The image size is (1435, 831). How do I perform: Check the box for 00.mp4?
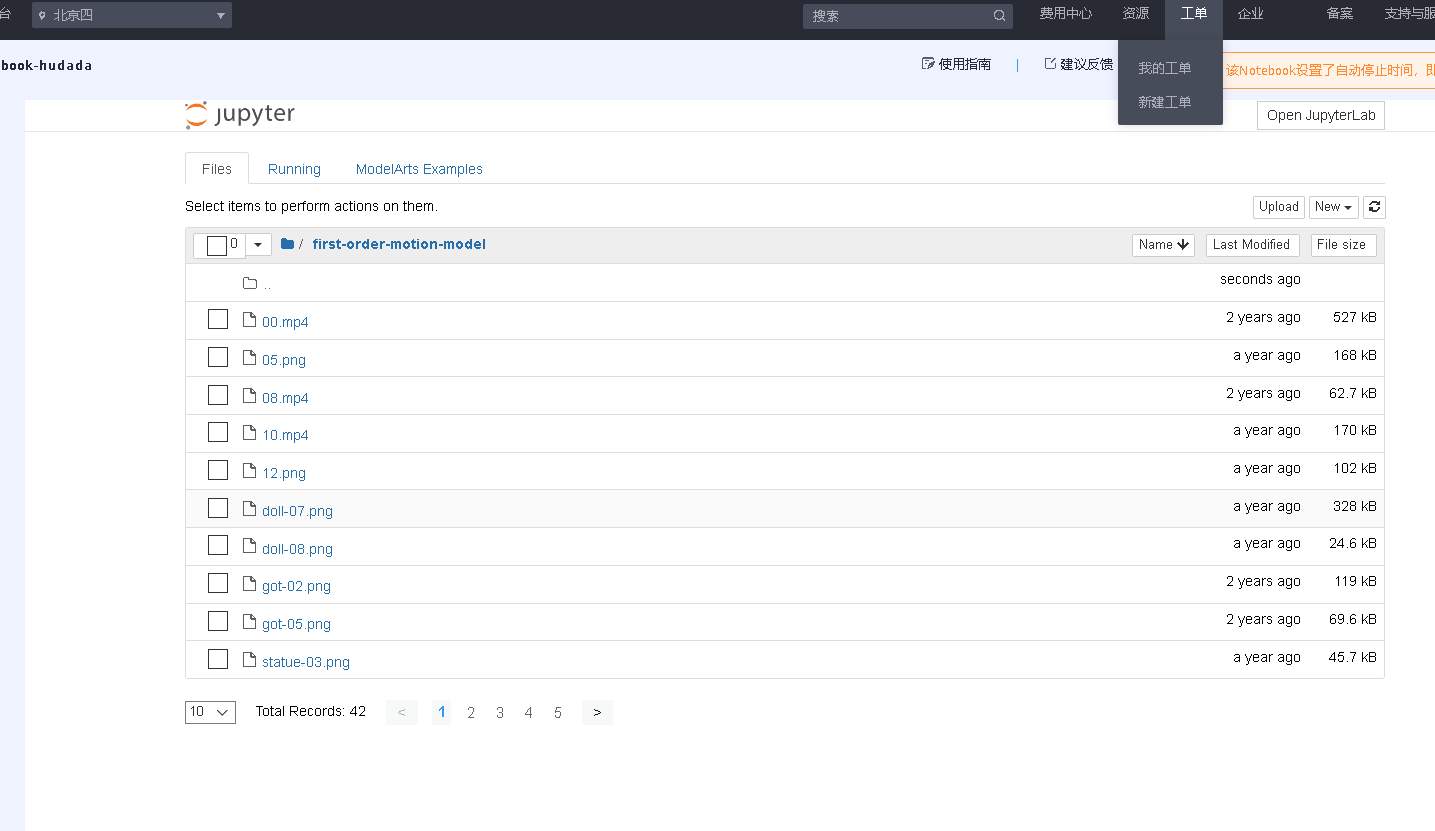point(218,319)
